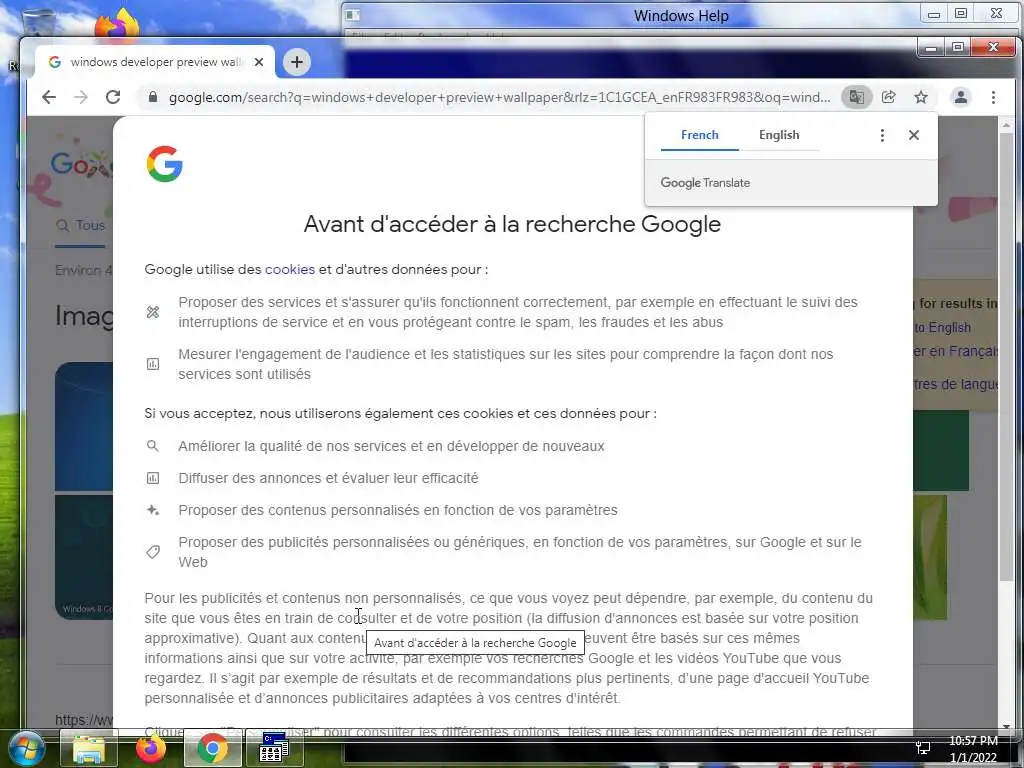
Task: Click the to English link on right side
Action: pyautogui.click(x=942, y=327)
